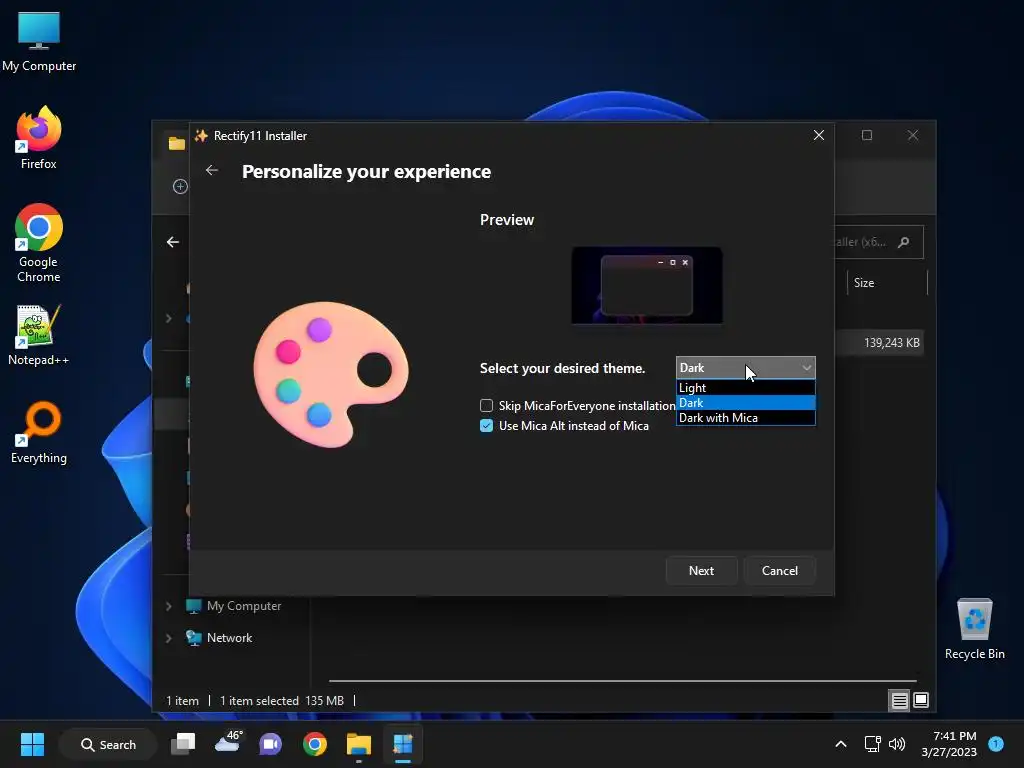Maximize the File Explorer window

coord(867,135)
